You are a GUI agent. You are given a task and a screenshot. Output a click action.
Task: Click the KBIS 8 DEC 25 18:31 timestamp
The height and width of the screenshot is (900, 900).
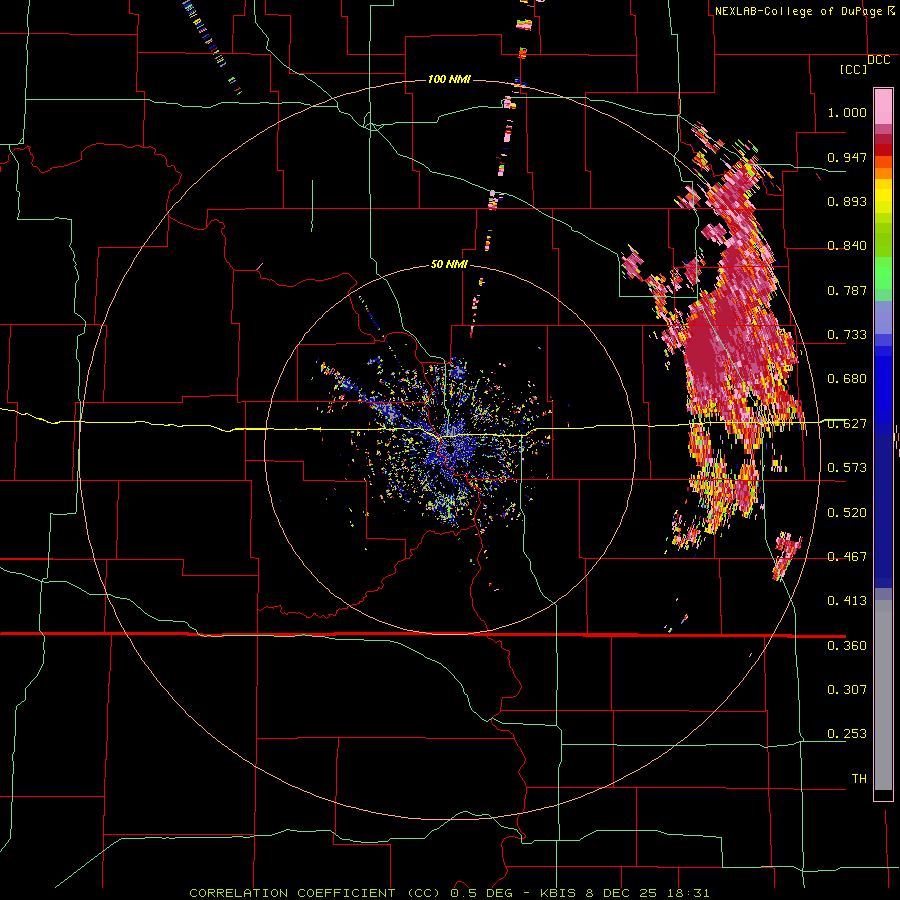coord(624,893)
